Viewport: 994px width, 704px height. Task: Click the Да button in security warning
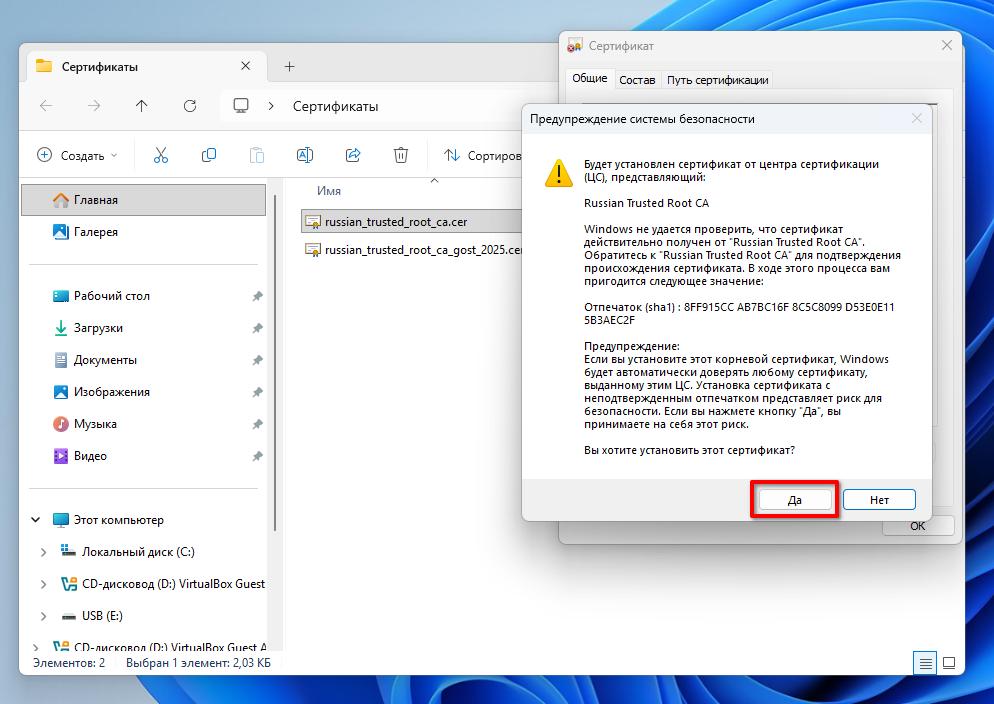[794, 499]
